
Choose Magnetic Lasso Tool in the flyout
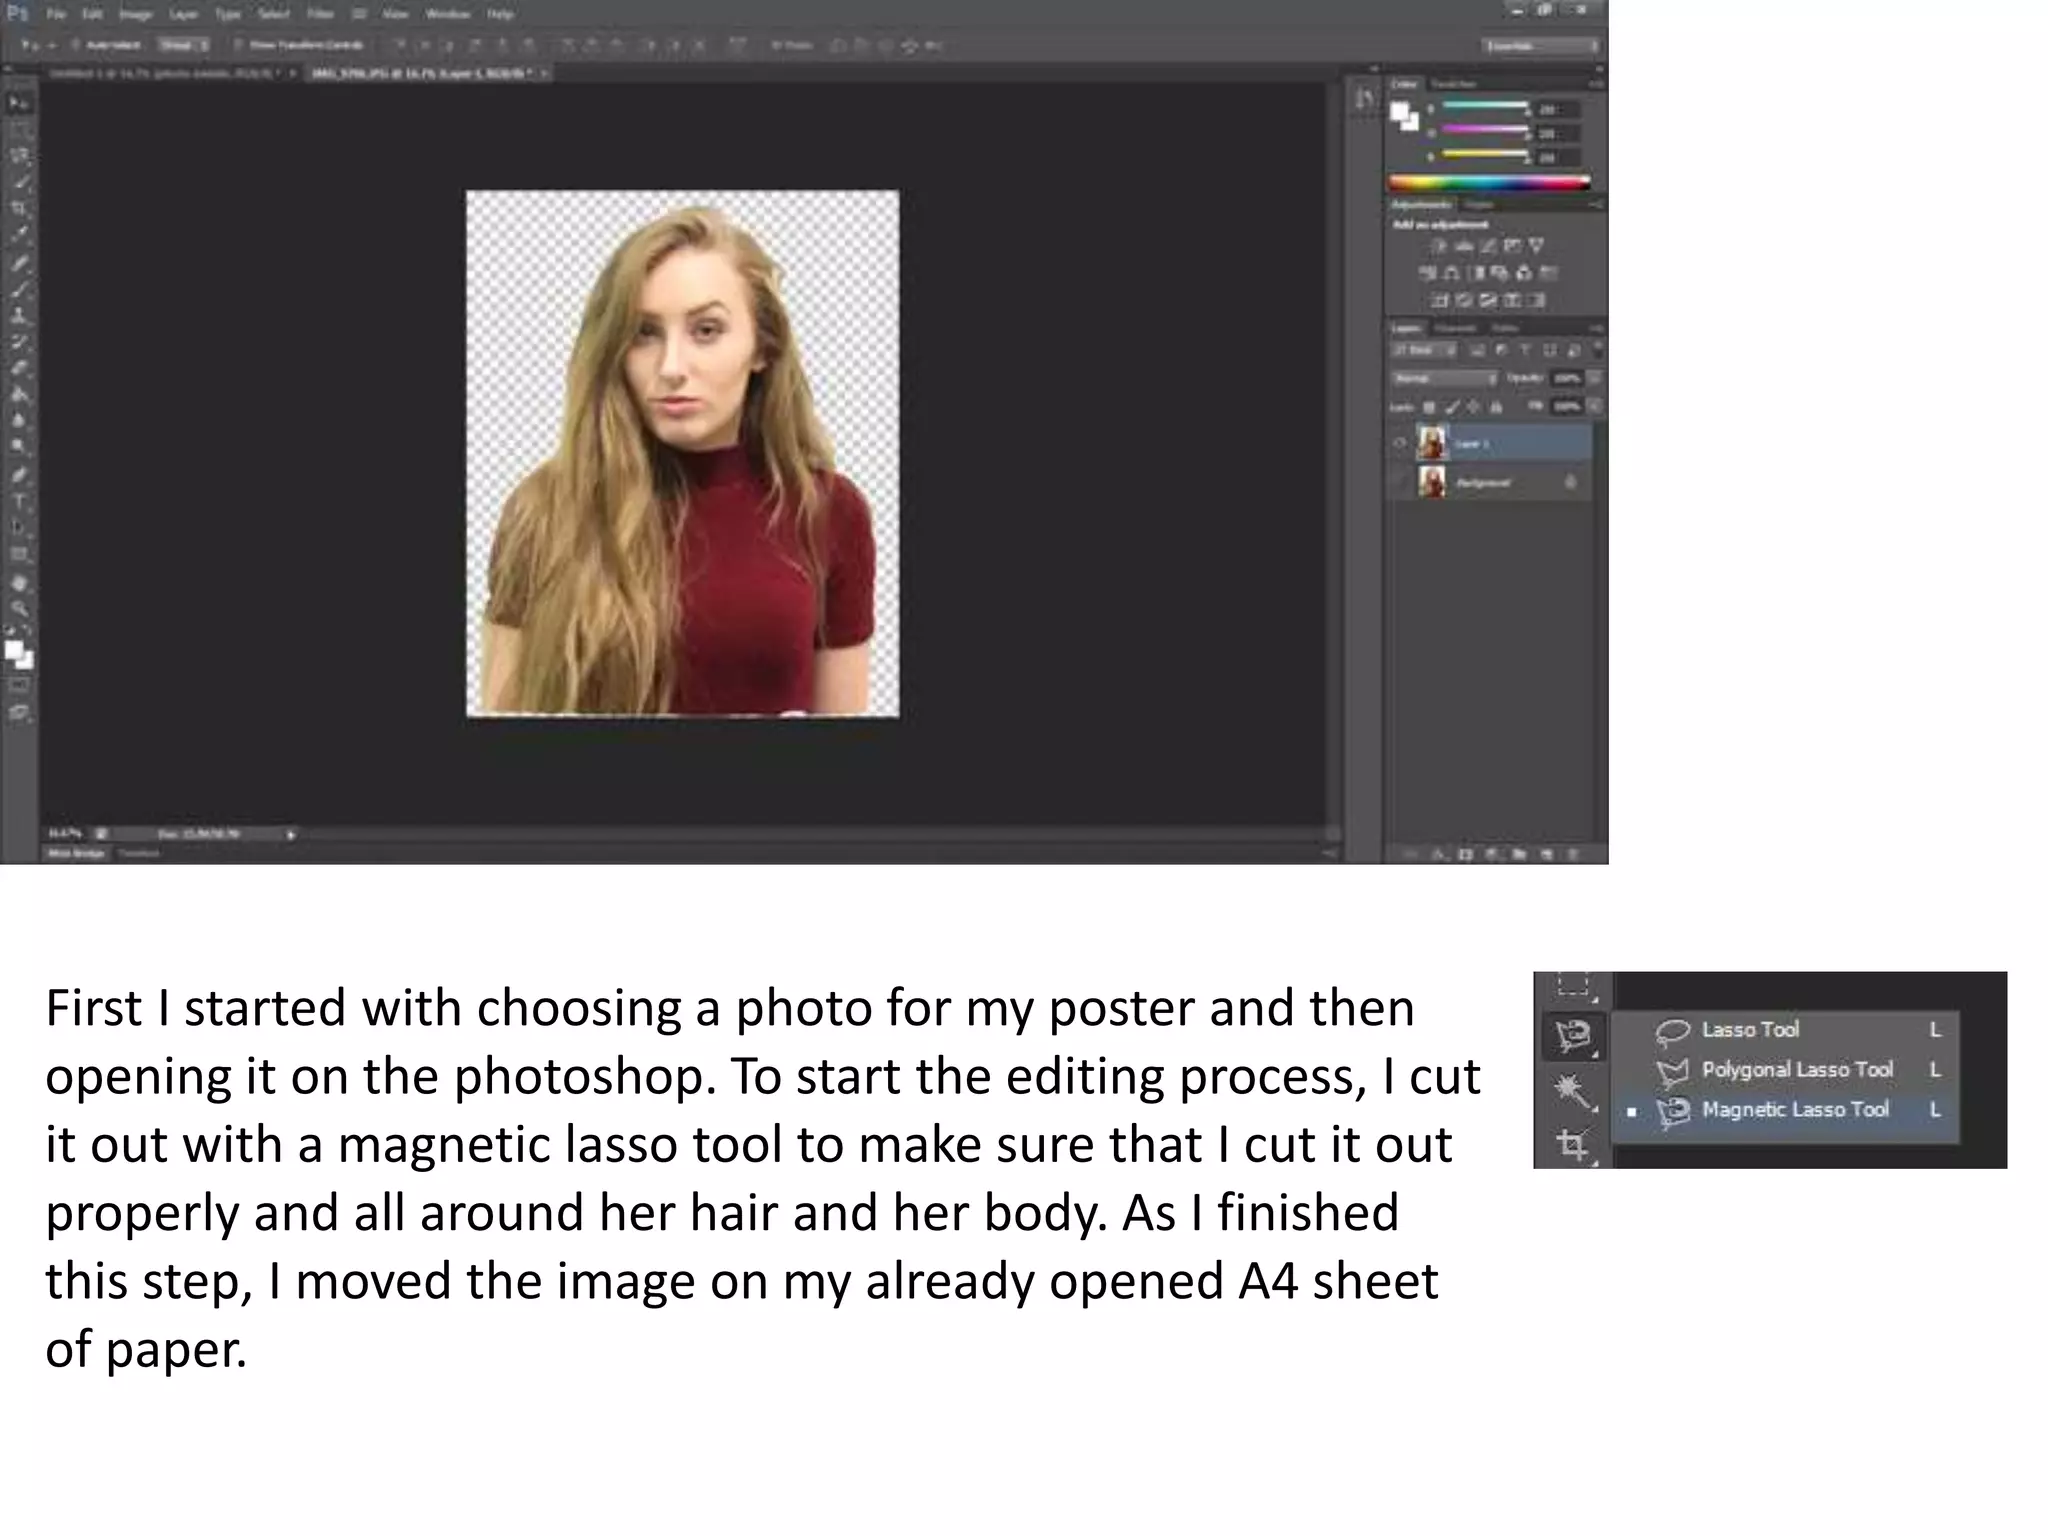(x=1794, y=1110)
